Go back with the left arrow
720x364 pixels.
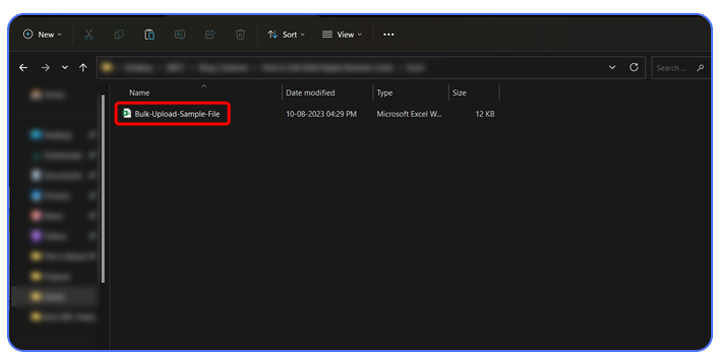pyautogui.click(x=23, y=68)
